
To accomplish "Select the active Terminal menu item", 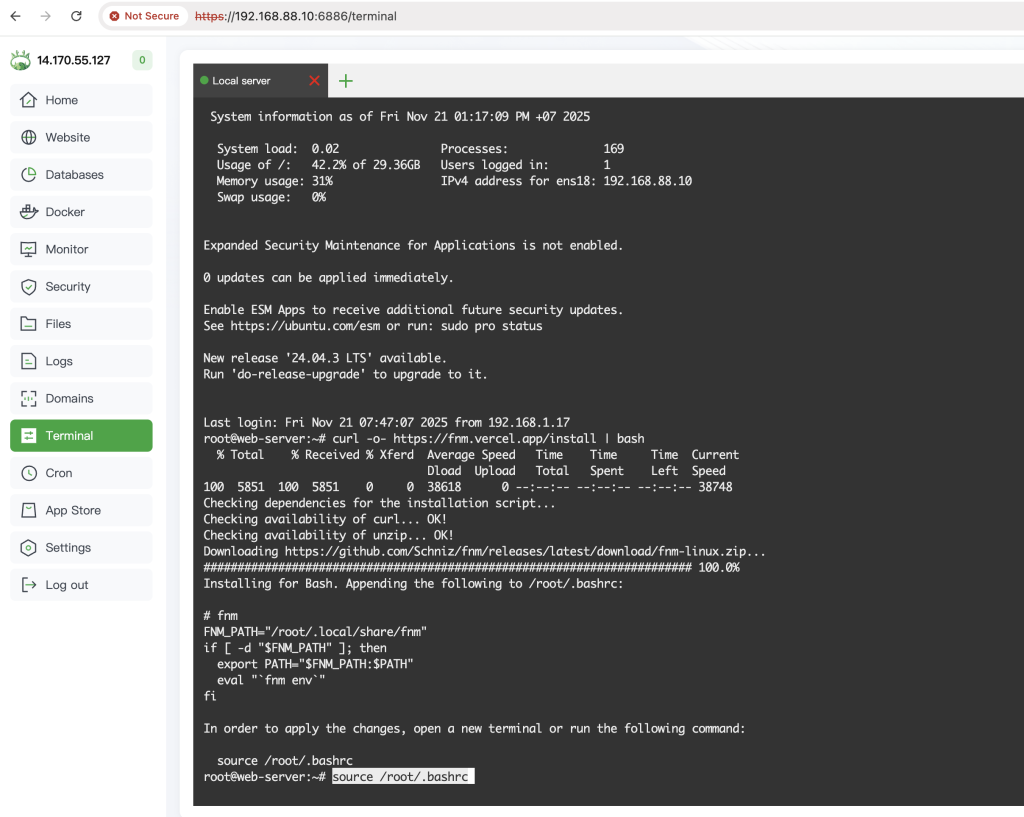I will (x=80, y=436).
